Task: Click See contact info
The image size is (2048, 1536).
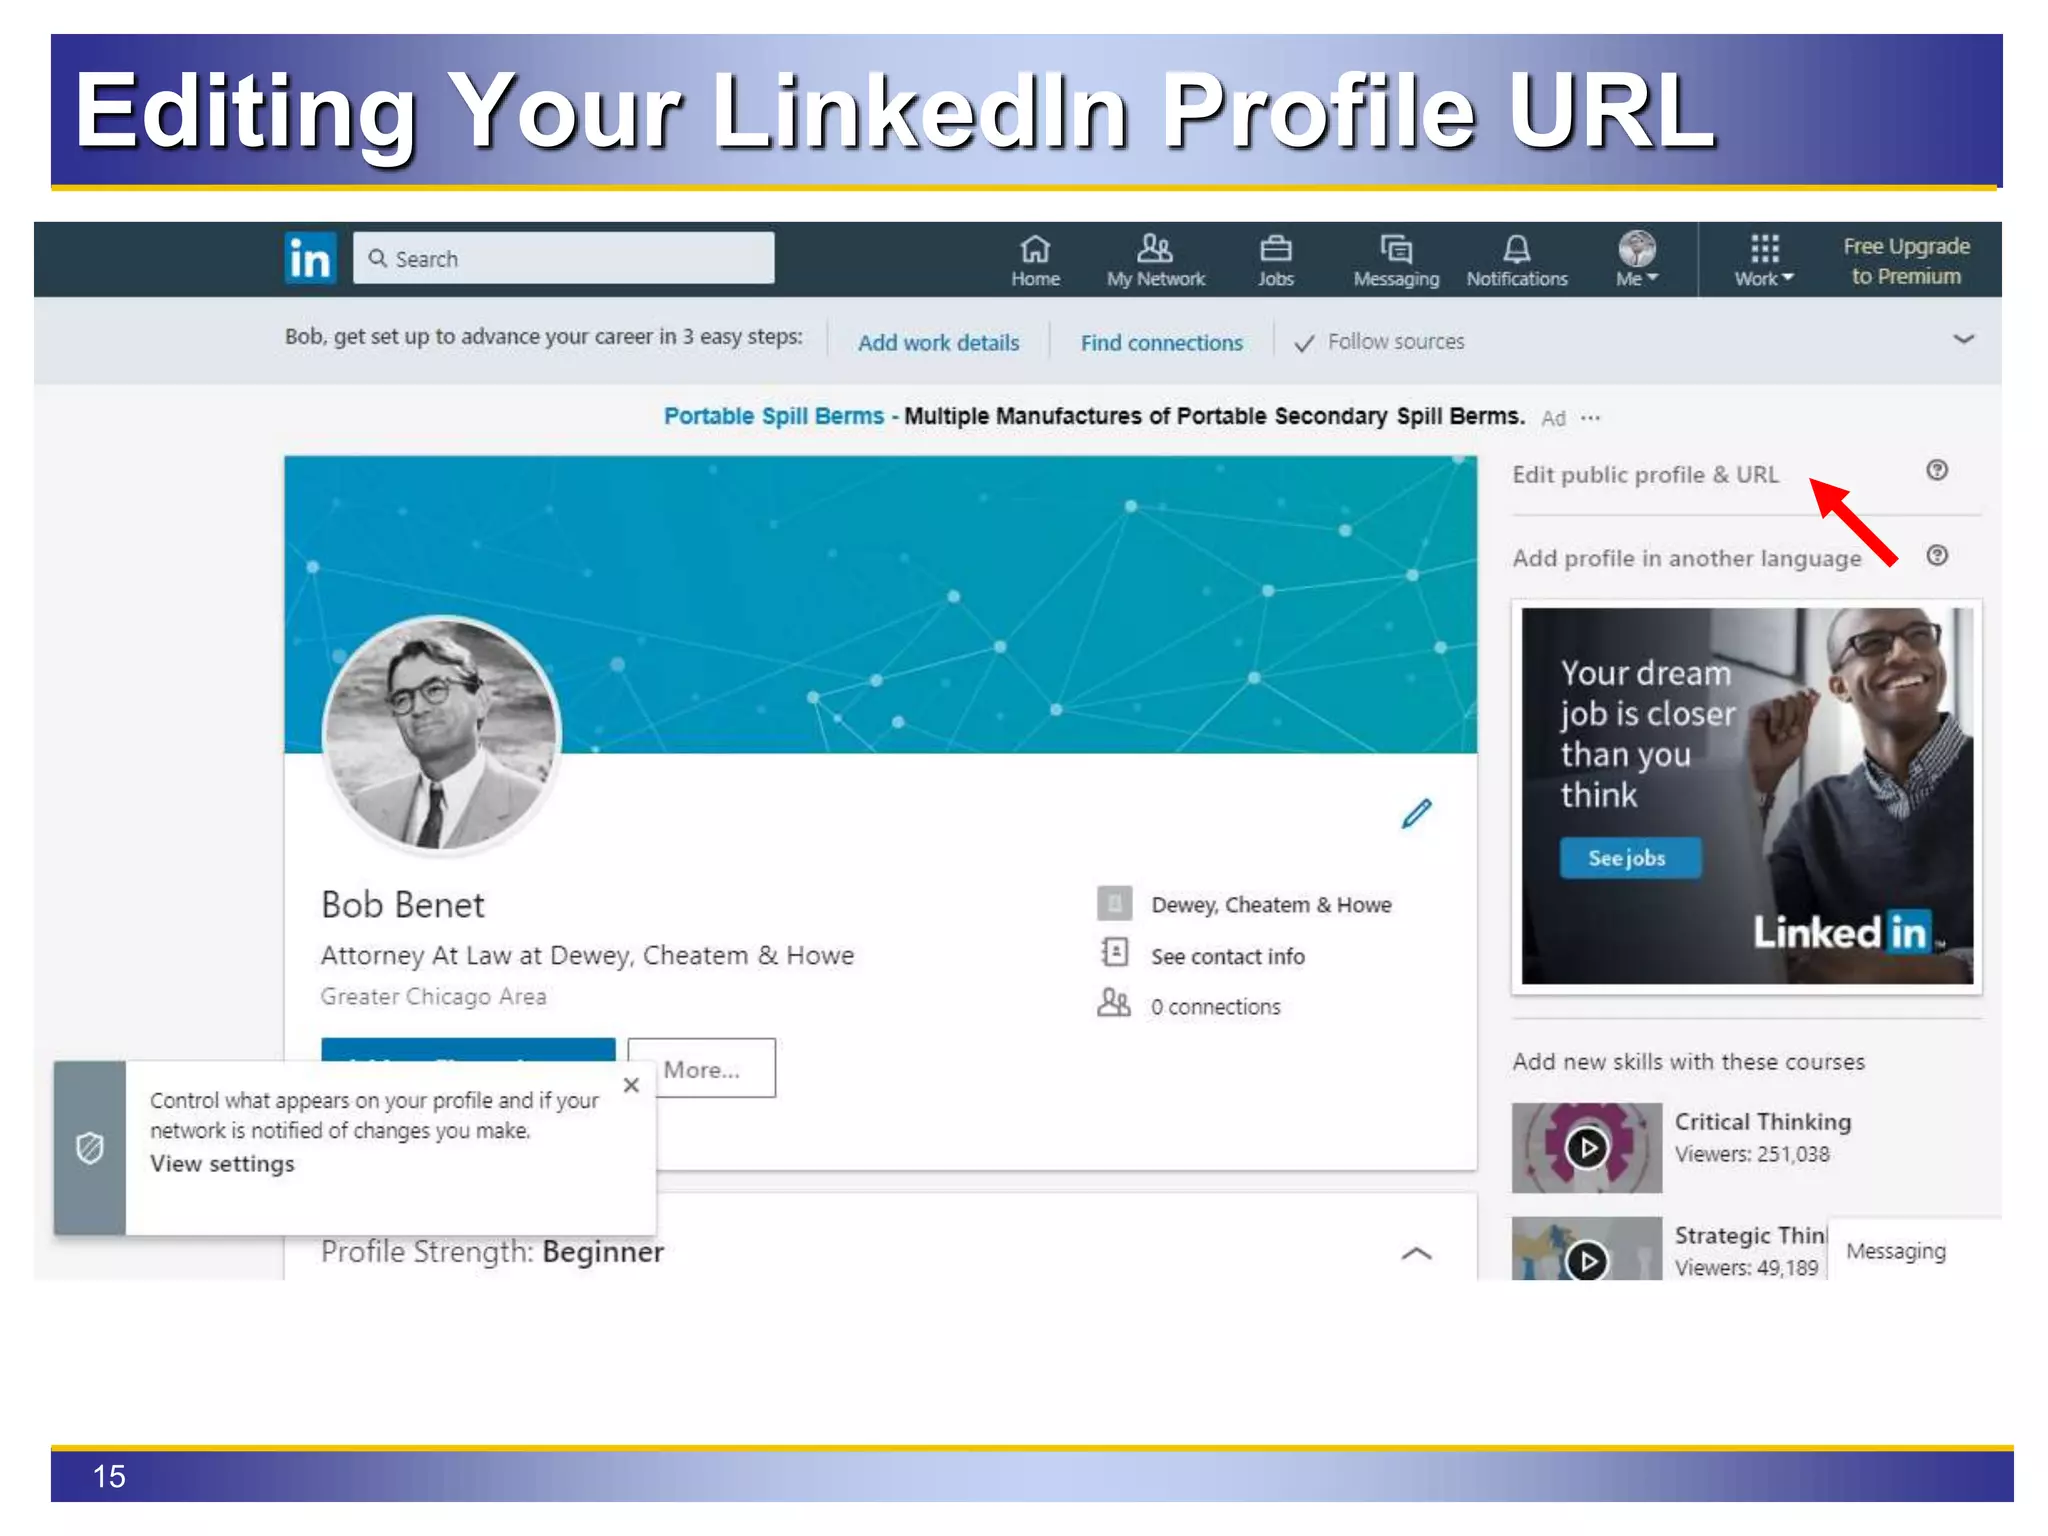Action: [1227, 956]
